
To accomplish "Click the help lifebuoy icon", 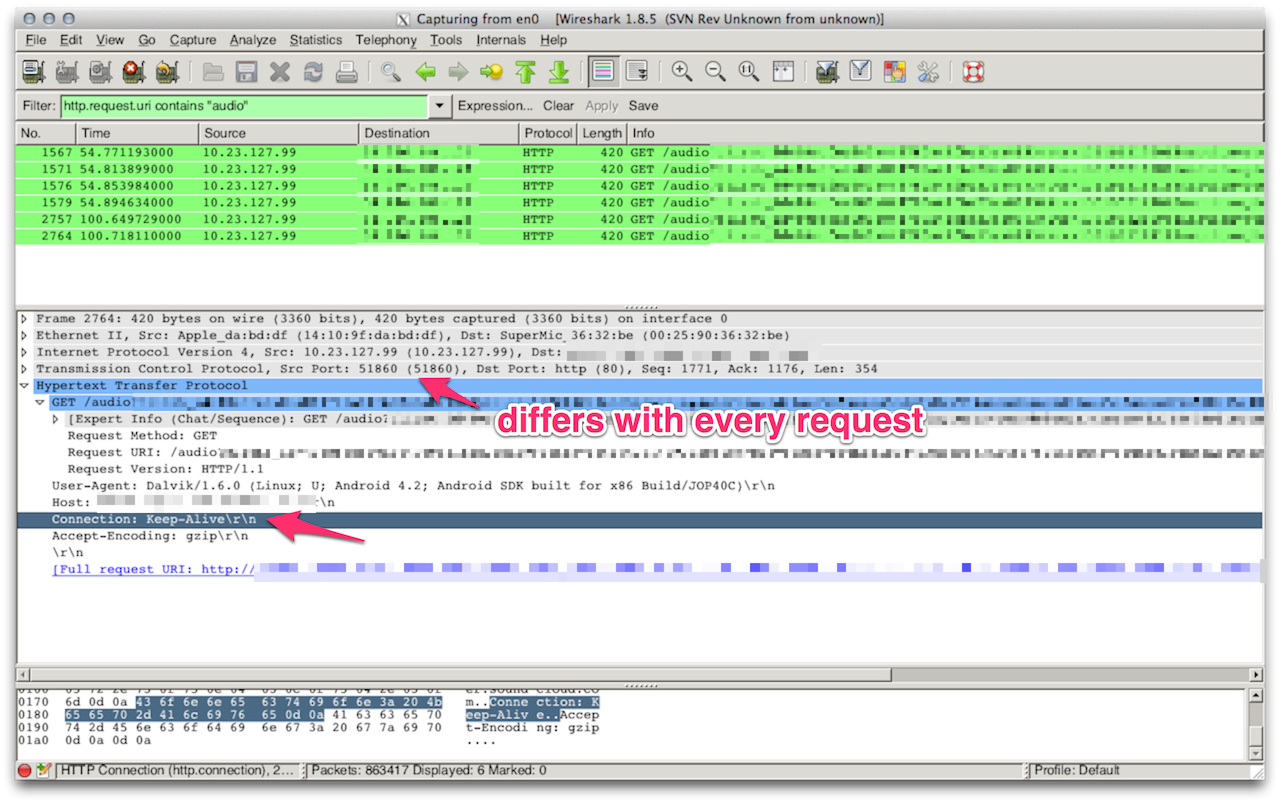I will 973,72.
